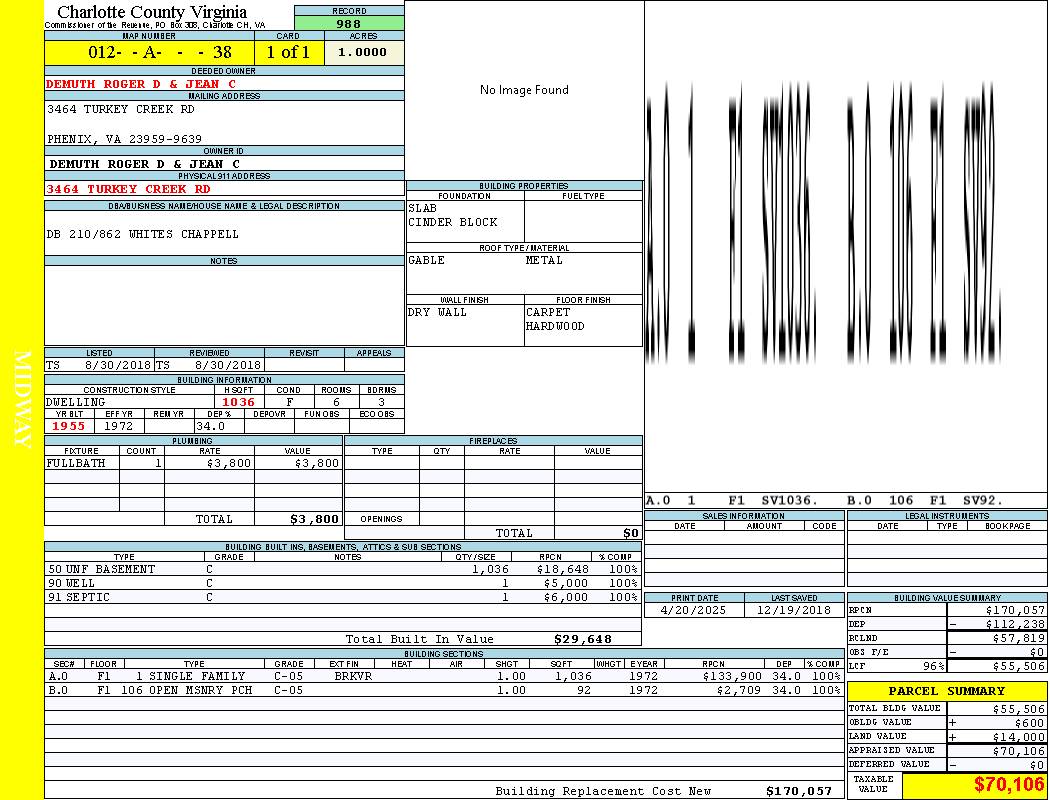Click basement RPCN value $18,648
The image size is (1050, 800).
(x=562, y=570)
